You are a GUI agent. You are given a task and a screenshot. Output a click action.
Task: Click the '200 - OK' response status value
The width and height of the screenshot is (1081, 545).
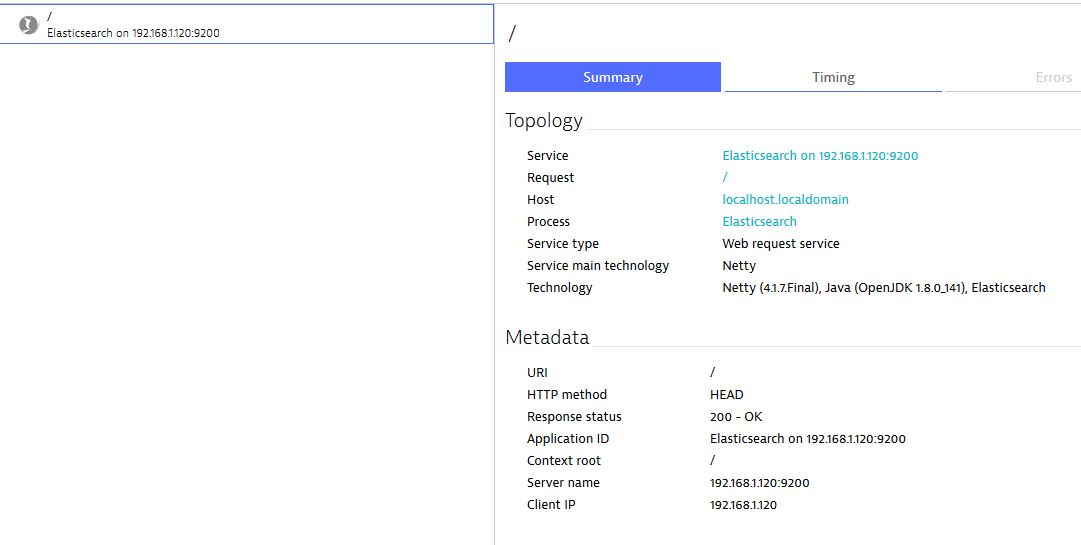pos(736,417)
